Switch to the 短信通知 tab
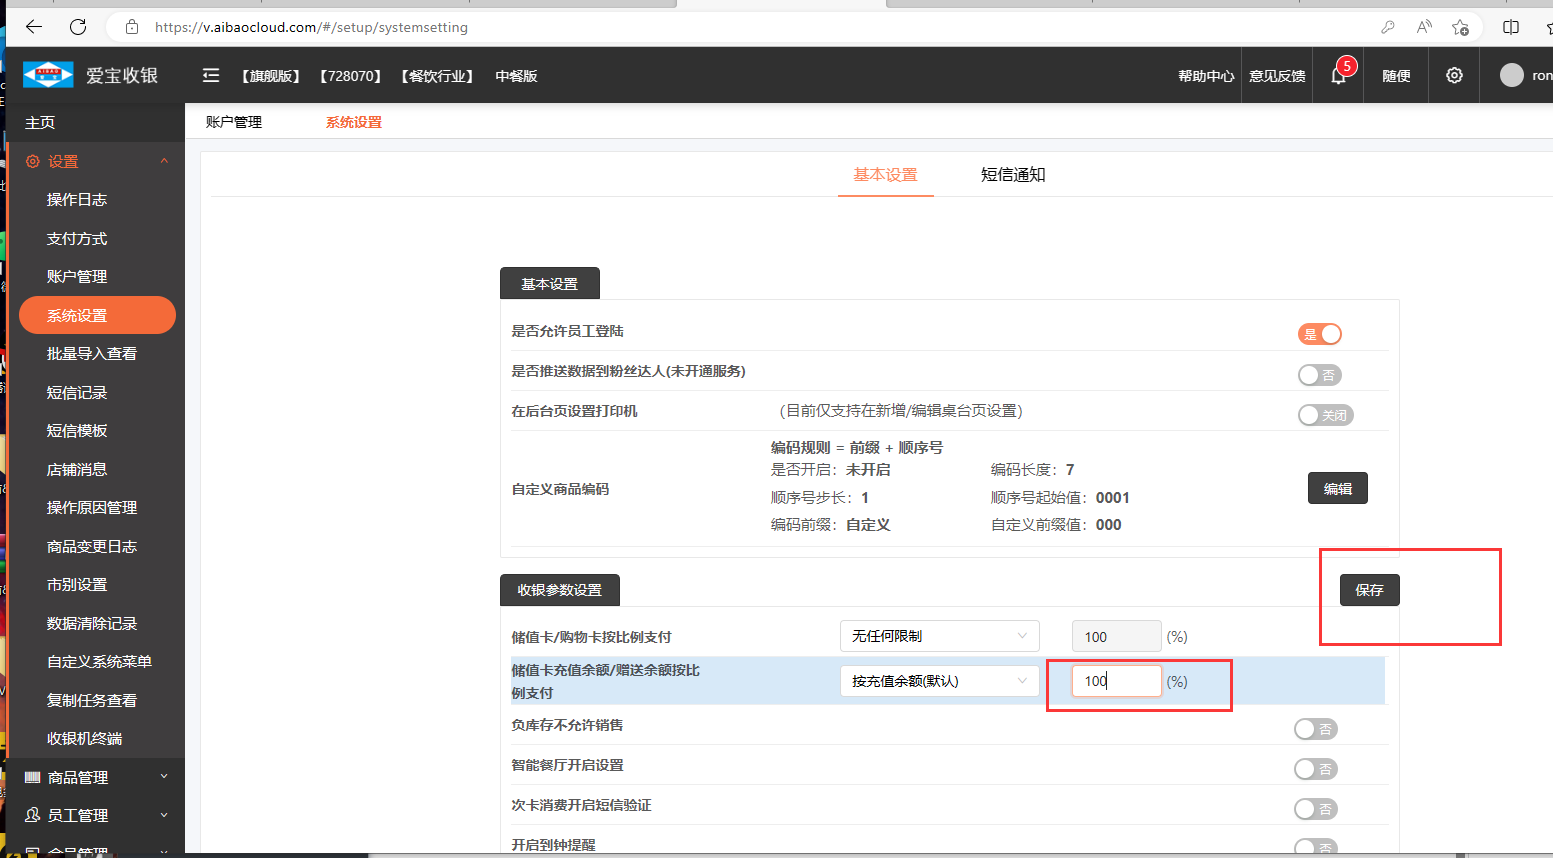 point(1012,175)
